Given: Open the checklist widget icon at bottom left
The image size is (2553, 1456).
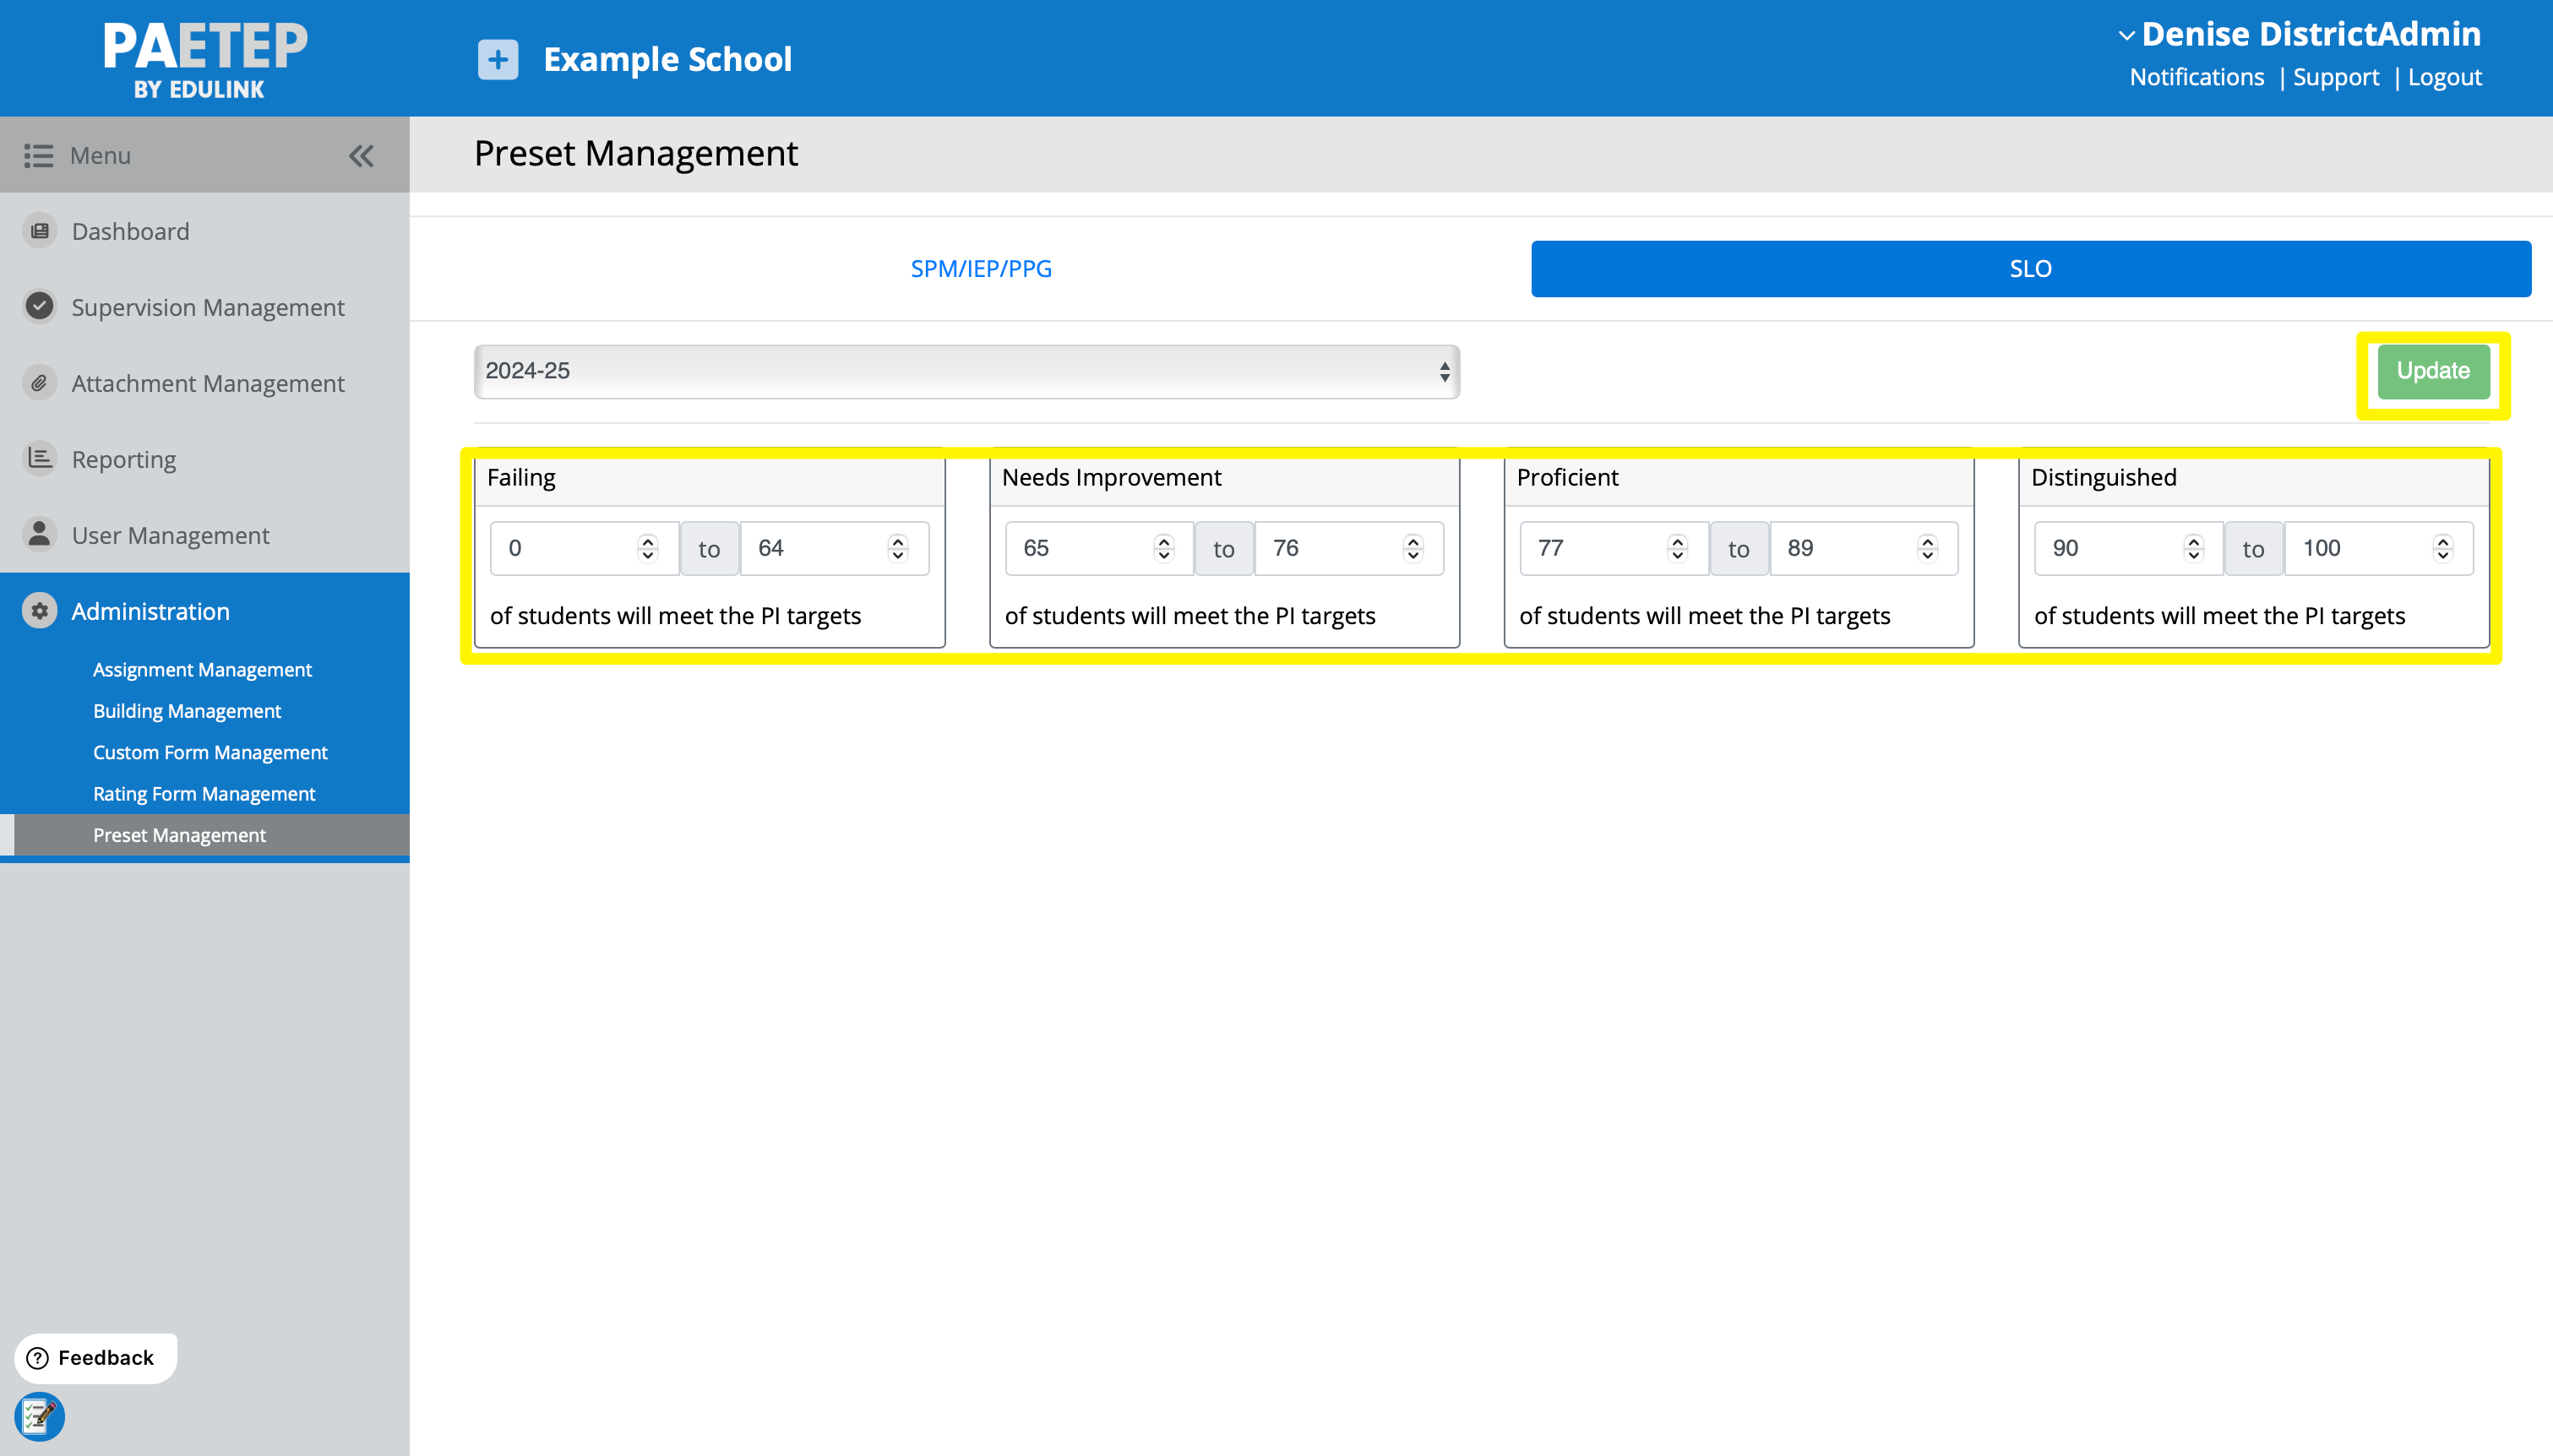Looking at the screenshot, I should coord(39,1416).
